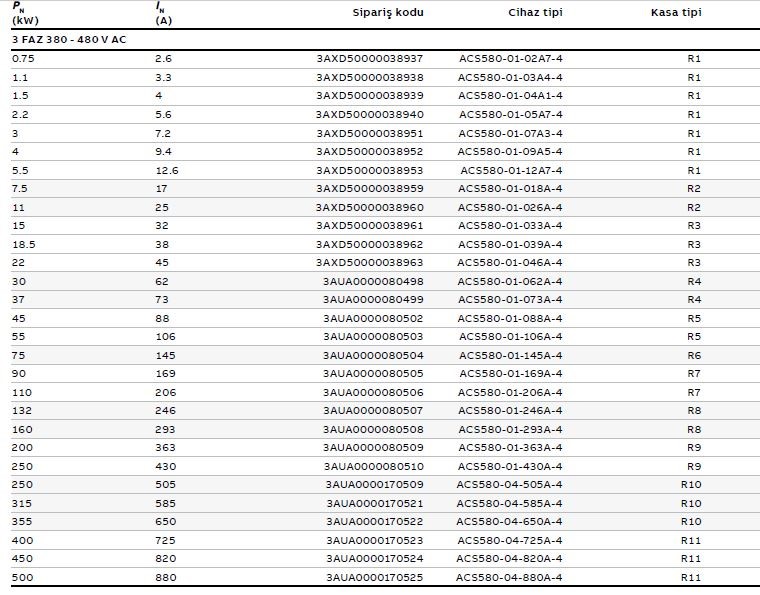Image resolution: width=760 pixels, height=595 pixels.
Task: Click order code 3AUA0000080509
Action: [373, 448]
